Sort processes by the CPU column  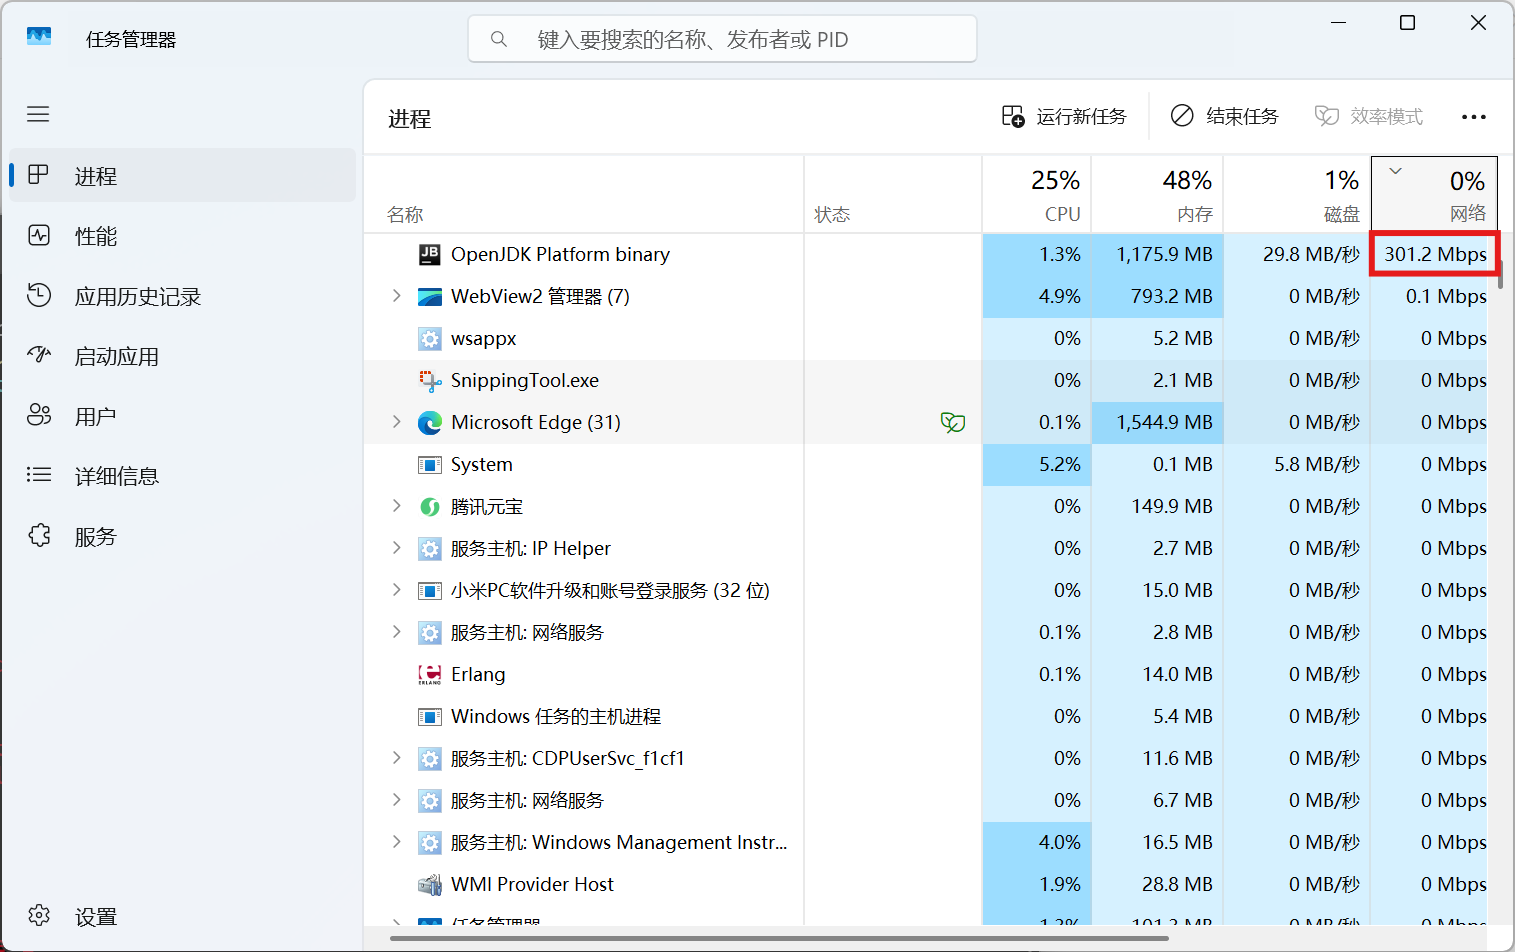[1037, 194]
